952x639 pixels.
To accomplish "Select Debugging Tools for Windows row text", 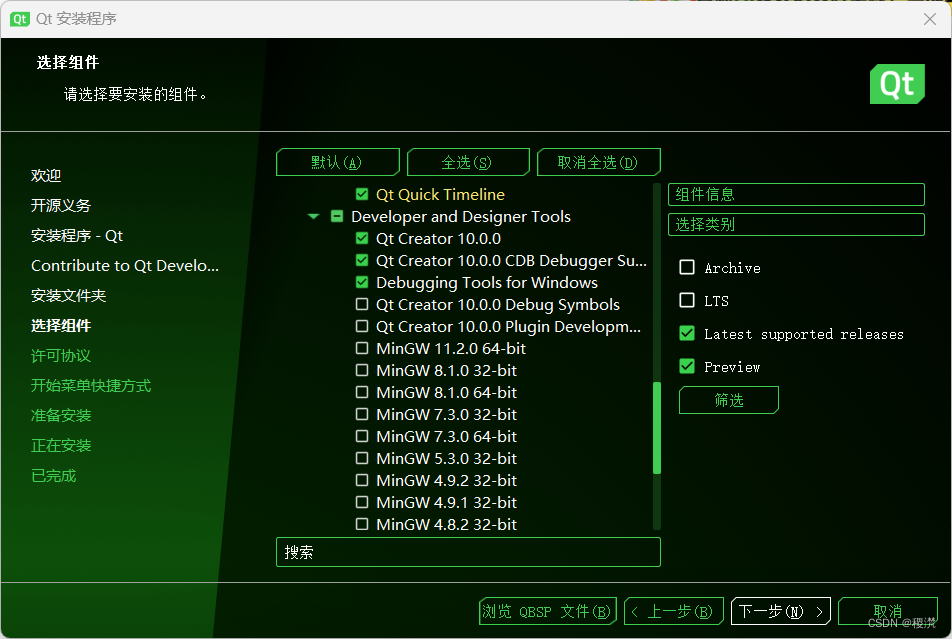I will 487,282.
